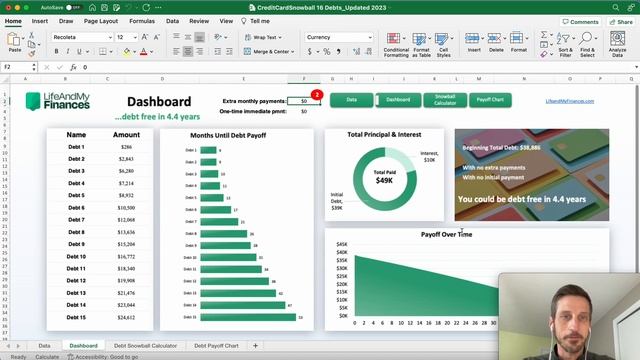This screenshot has height=360, width=640.
Task: Add a new sheet with plus button
Action: point(256,346)
